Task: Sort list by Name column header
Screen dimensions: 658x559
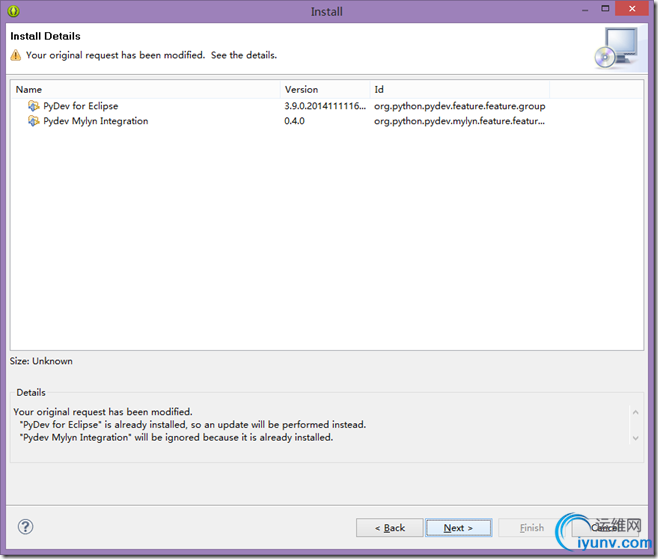Action: 146,89
